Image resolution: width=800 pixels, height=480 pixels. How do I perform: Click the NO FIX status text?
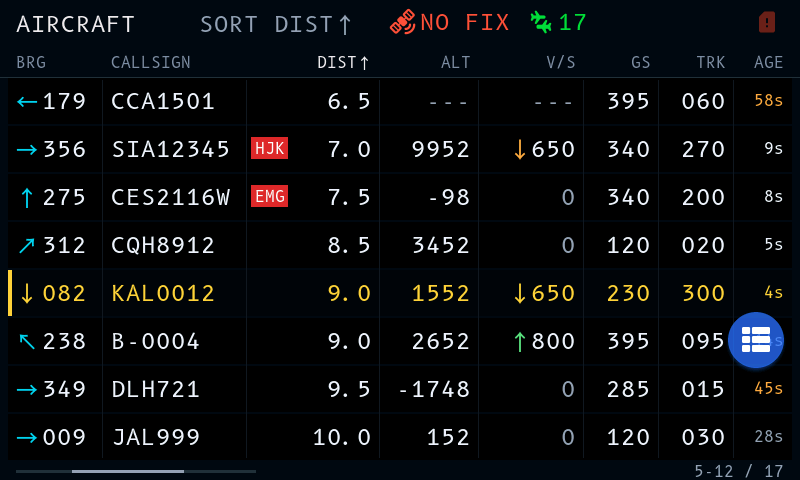(465, 22)
